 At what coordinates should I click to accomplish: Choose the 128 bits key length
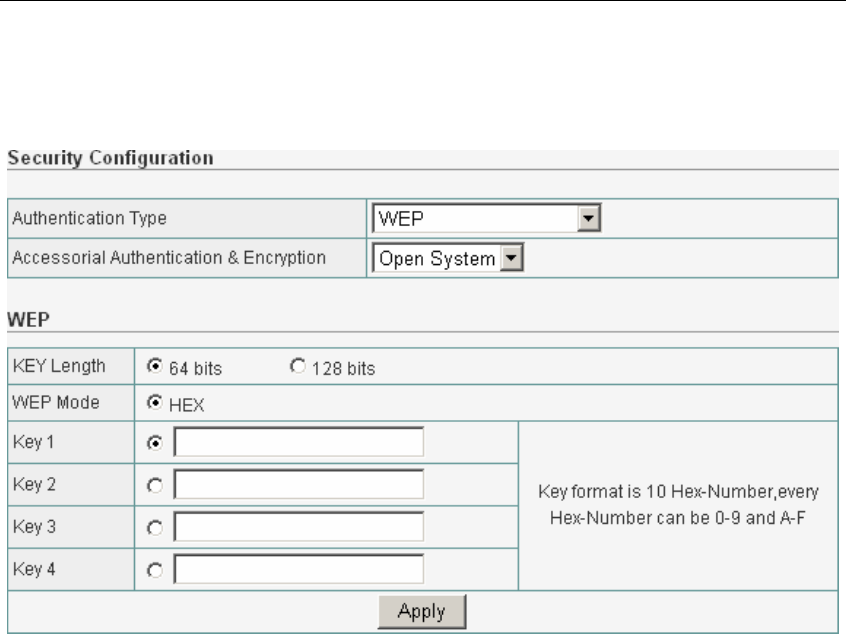point(296,367)
